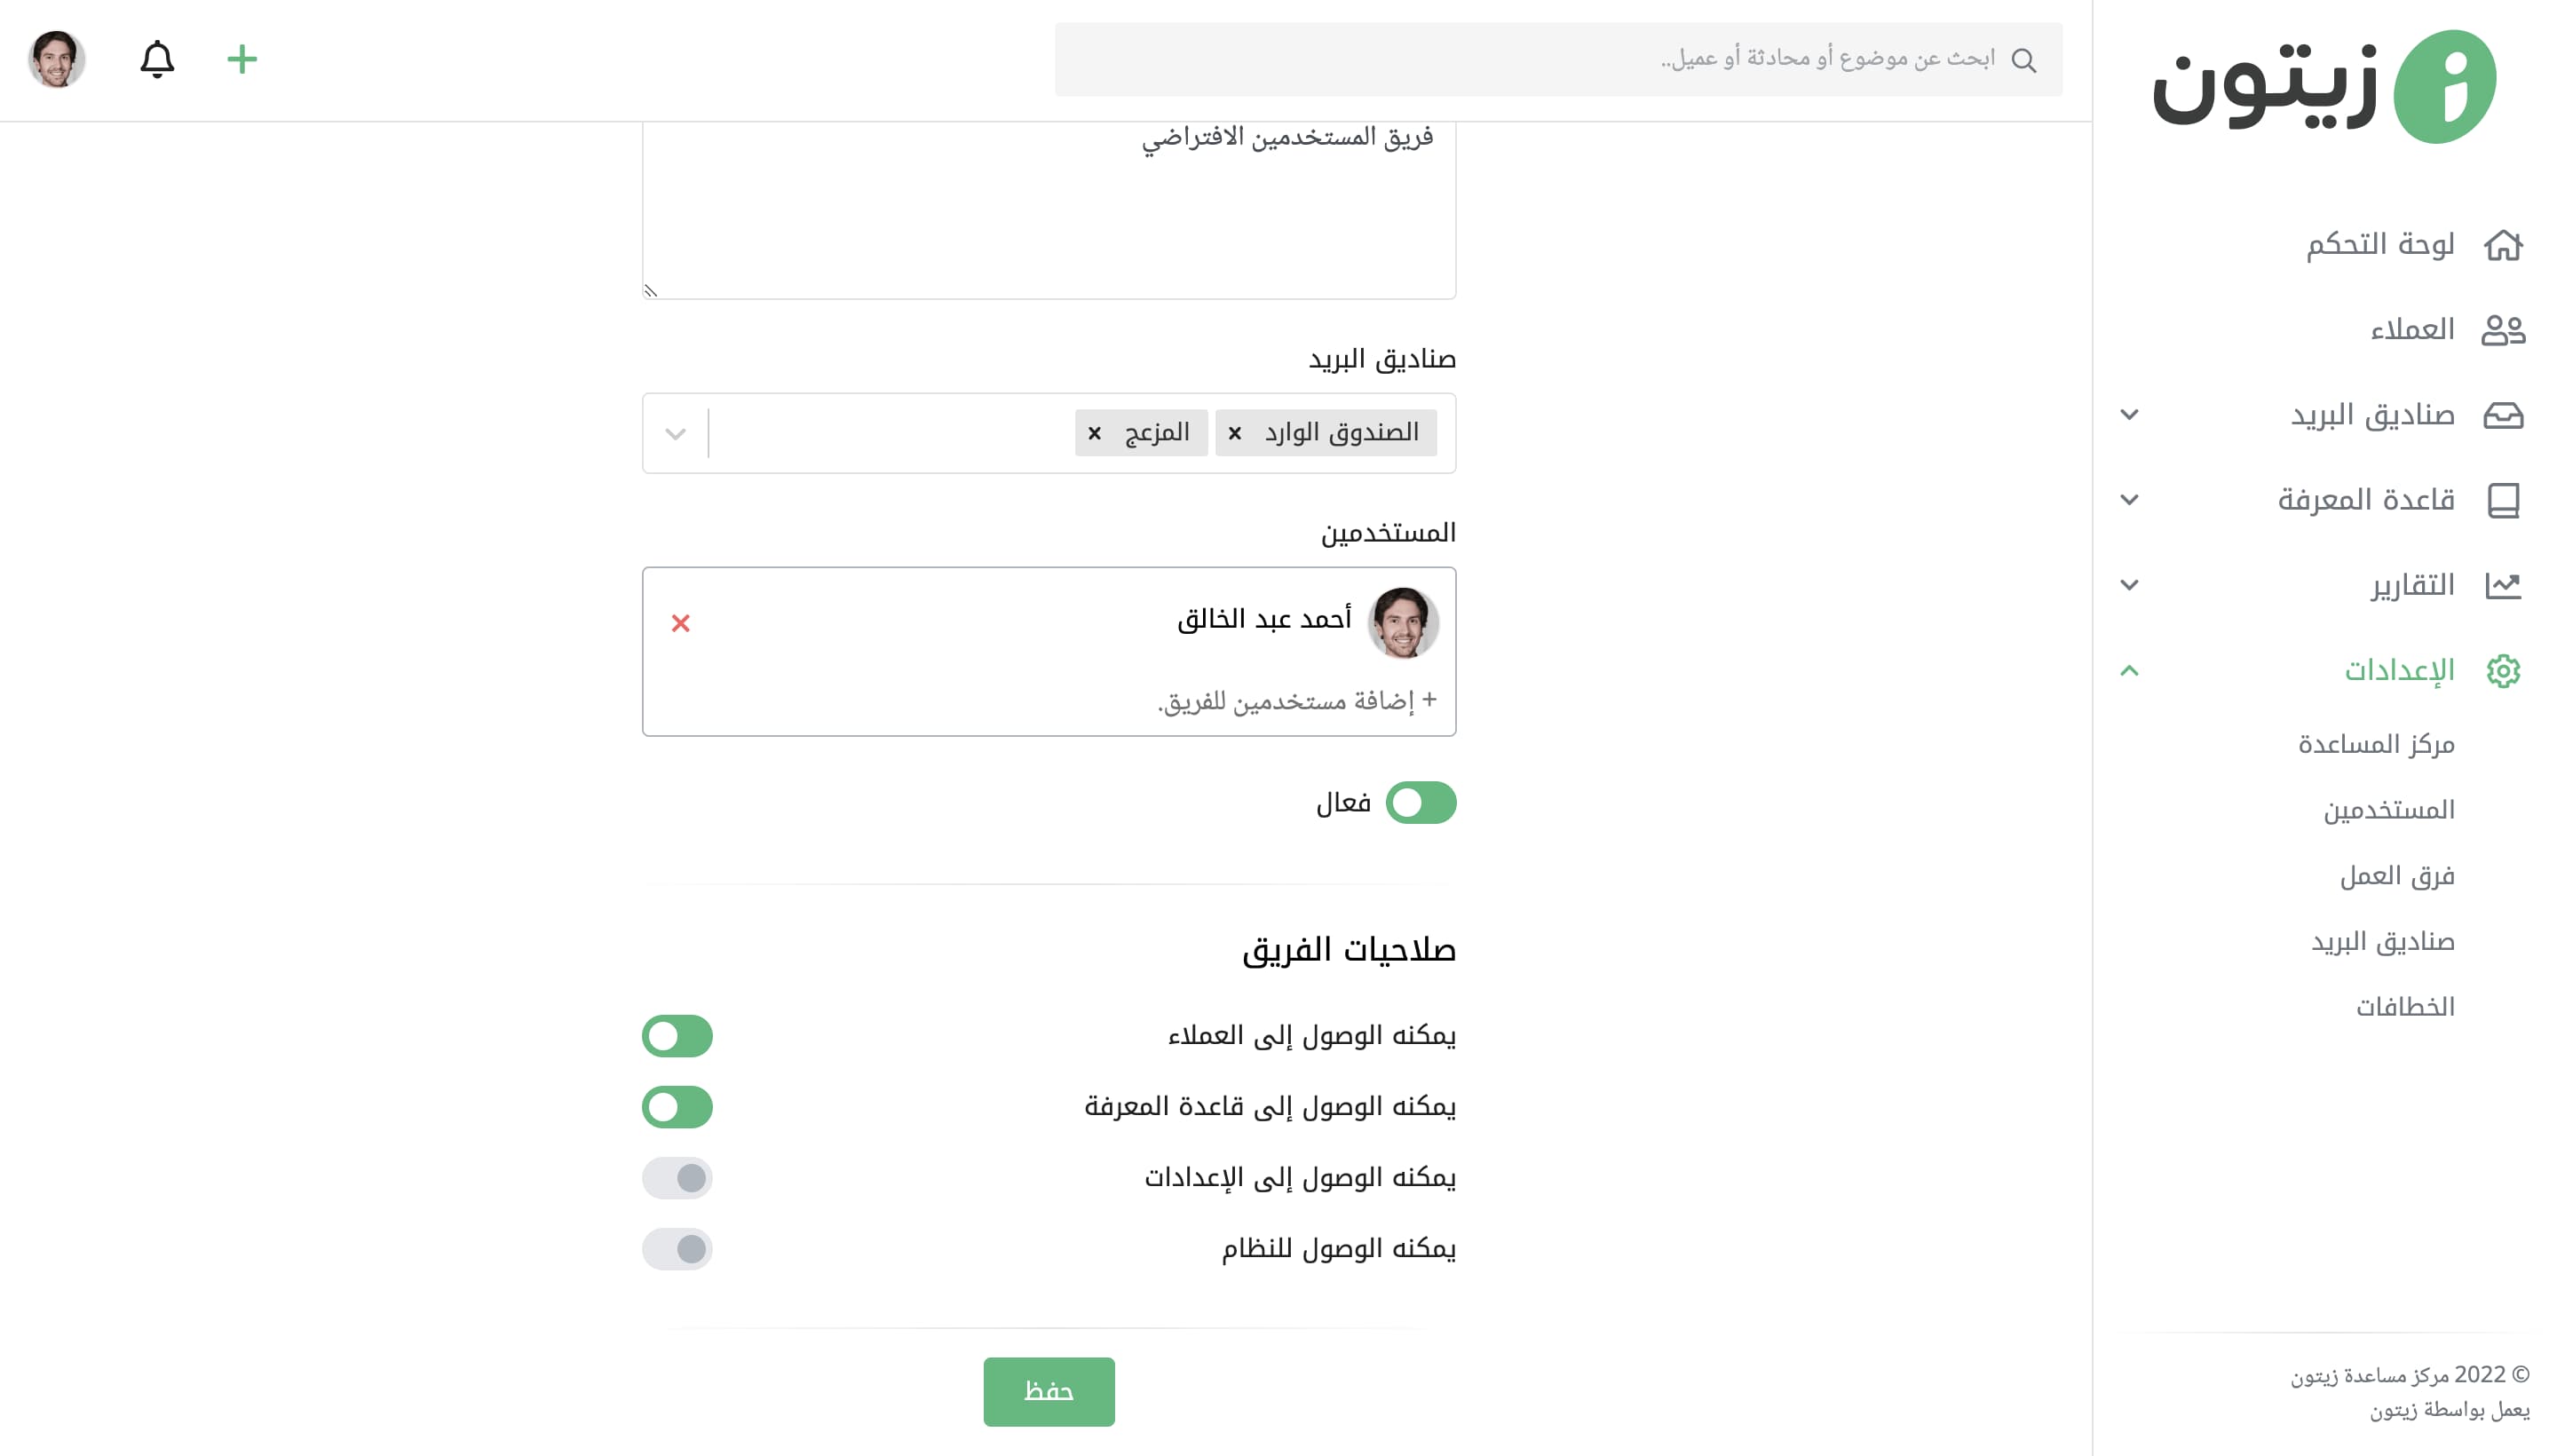
Task: Disable customers access permission toggle
Action: [677, 1036]
